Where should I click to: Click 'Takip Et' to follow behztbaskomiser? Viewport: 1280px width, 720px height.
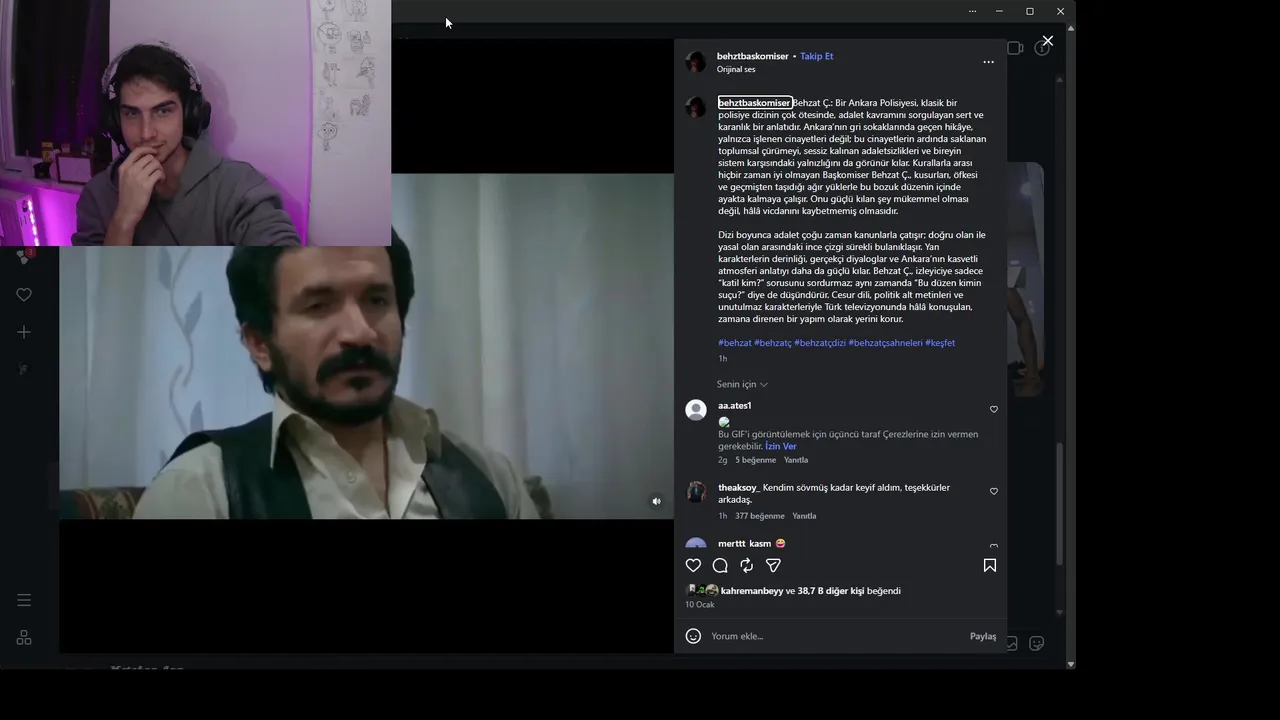pyautogui.click(x=816, y=56)
